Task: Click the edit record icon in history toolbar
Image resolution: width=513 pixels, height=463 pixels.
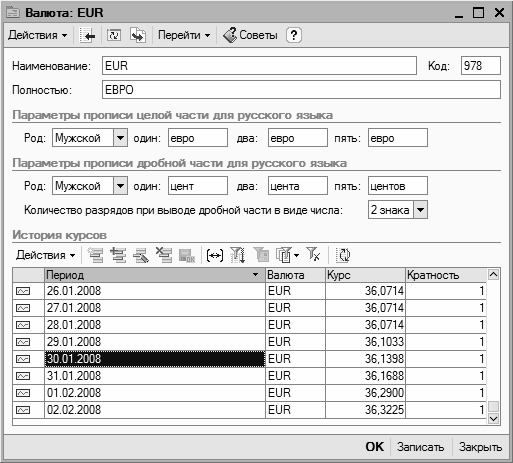Action: pyautogui.click(x=141, y=255)
